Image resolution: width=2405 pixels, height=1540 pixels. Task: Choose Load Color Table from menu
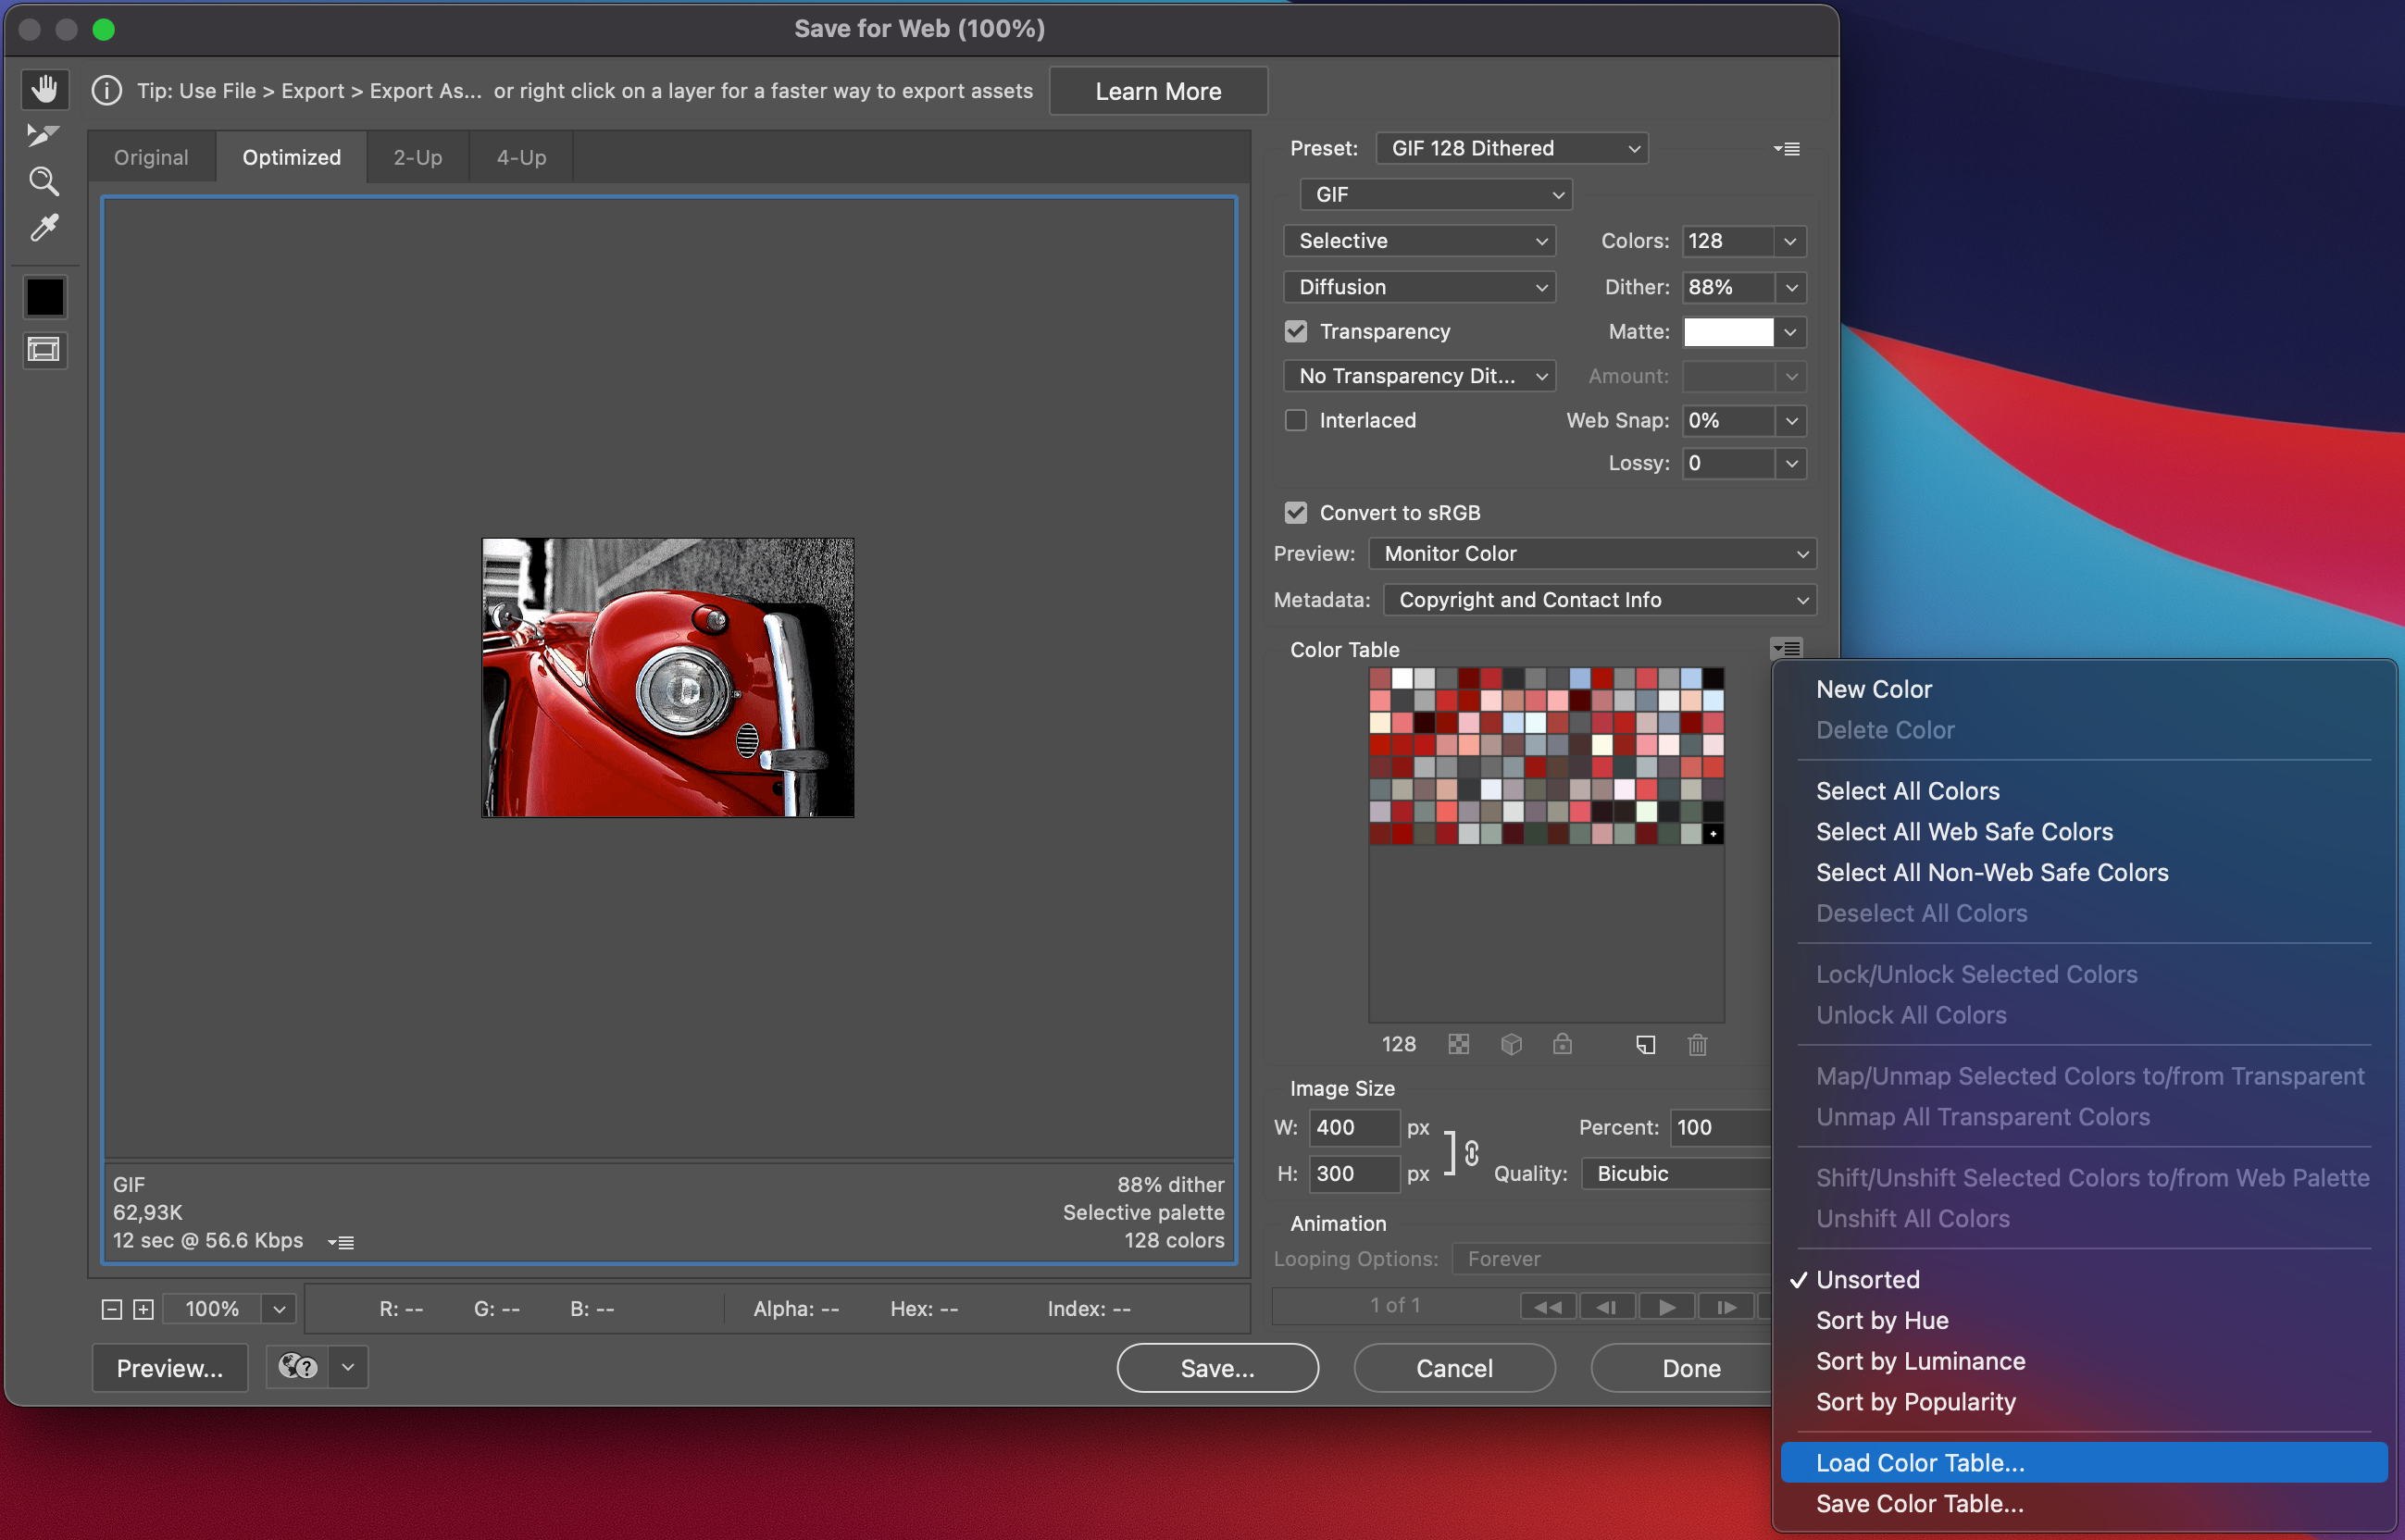click(1919, 1463)
